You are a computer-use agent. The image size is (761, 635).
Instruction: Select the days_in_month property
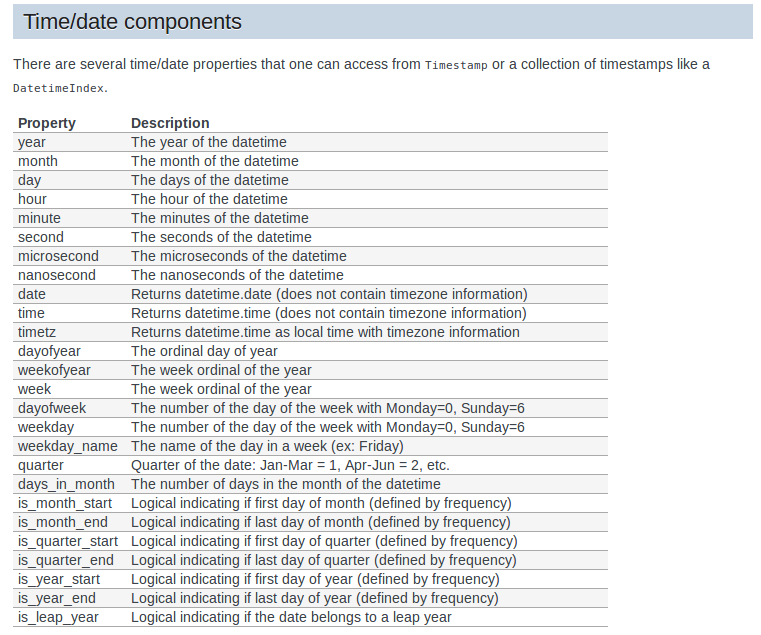(x=66, y=485)
